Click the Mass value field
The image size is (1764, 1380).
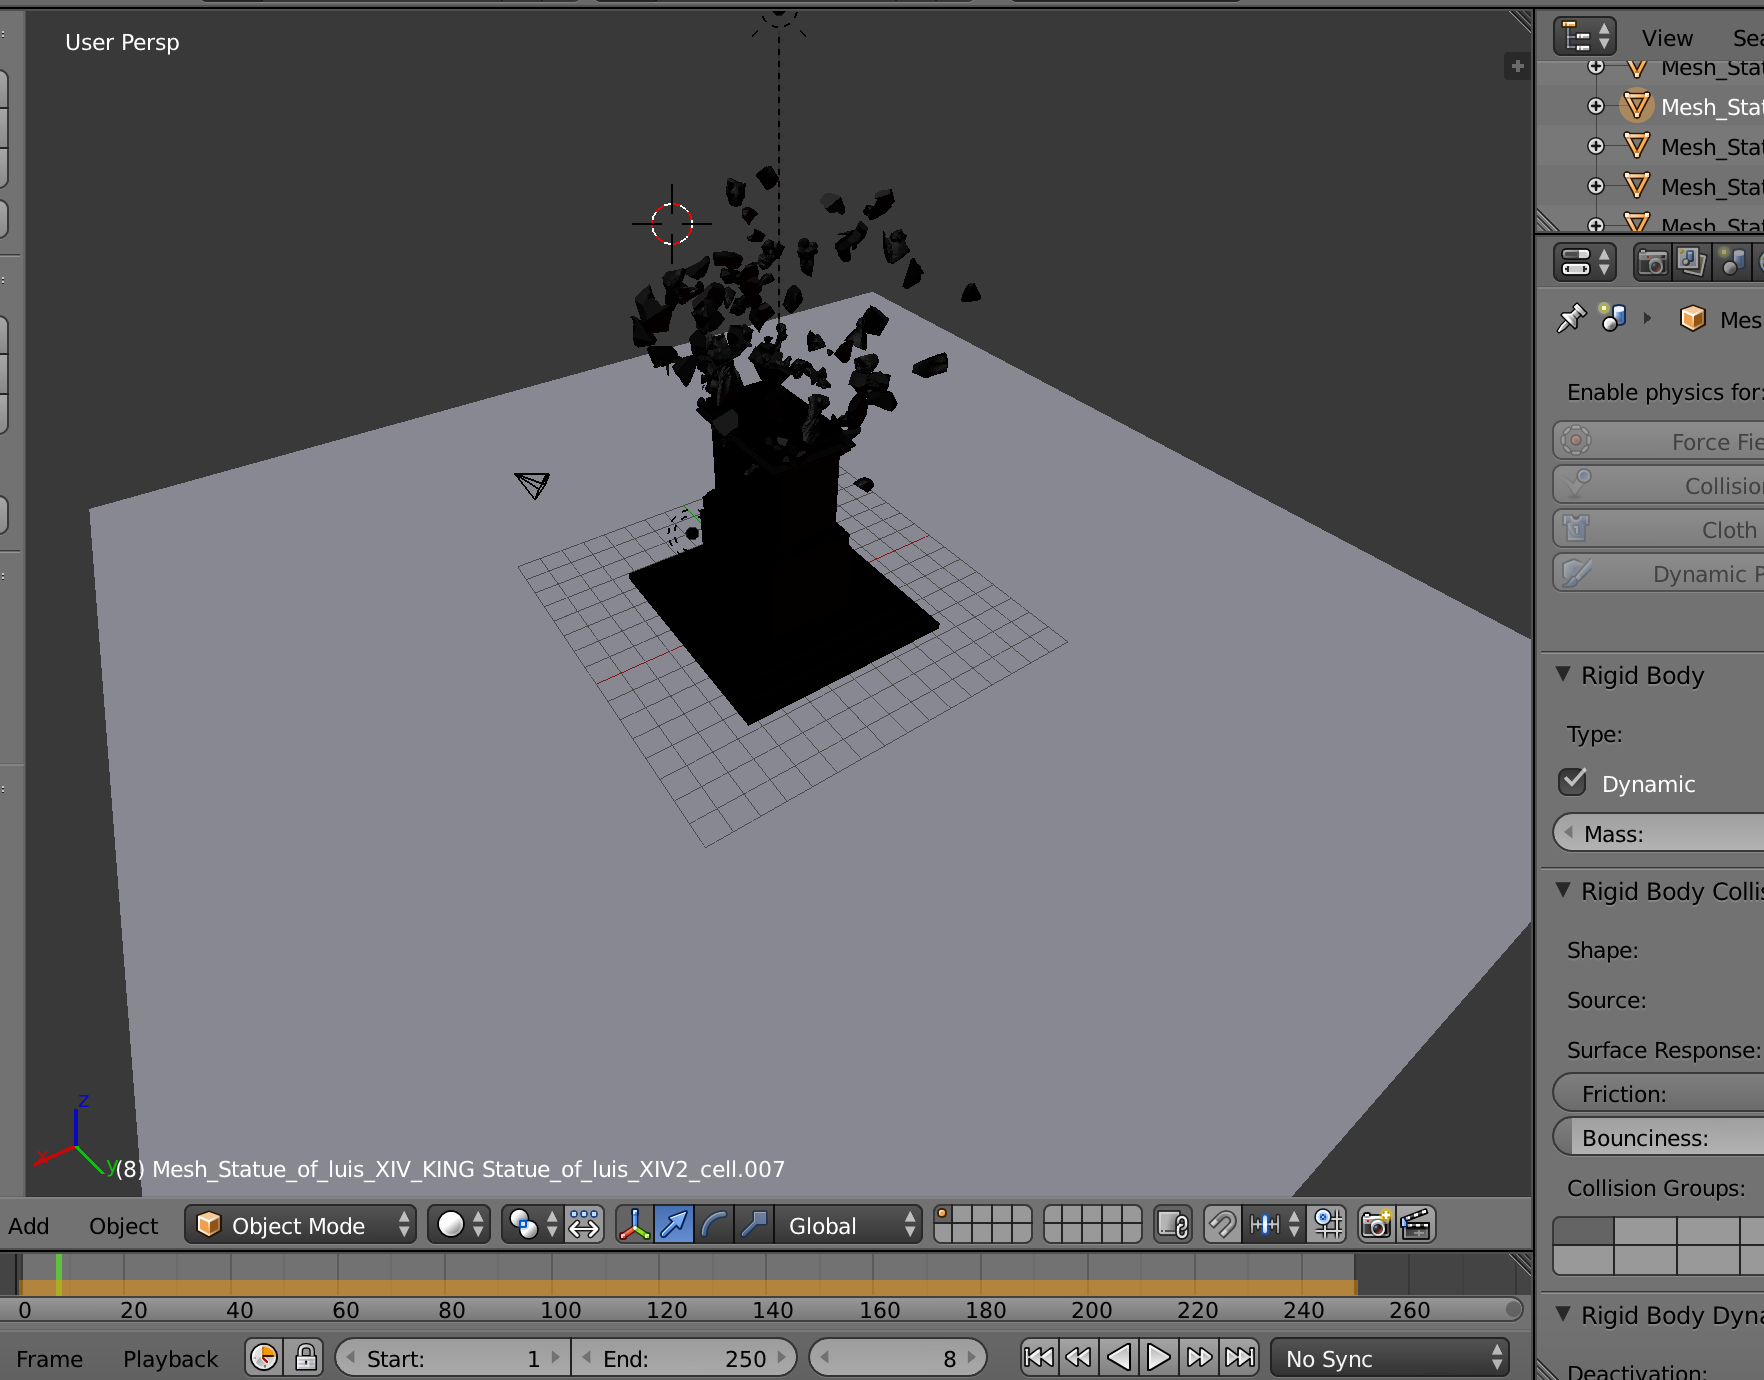pyautogui.click(x=1659, y=833)
